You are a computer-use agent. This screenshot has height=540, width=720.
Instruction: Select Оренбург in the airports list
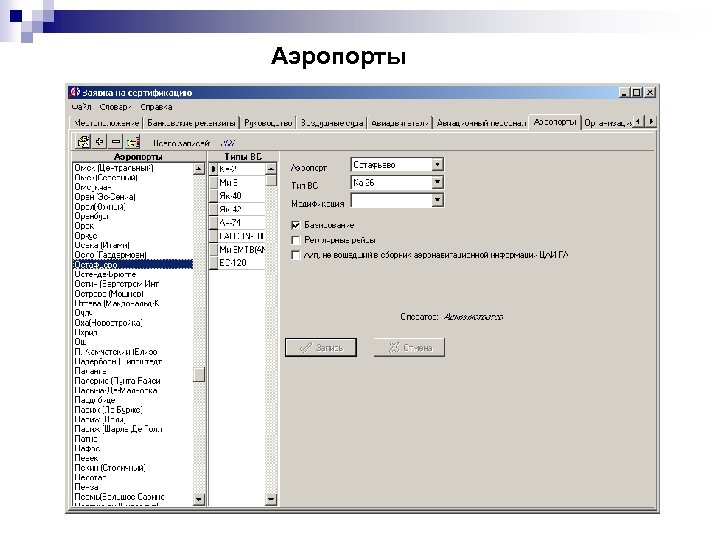[92, 216]
